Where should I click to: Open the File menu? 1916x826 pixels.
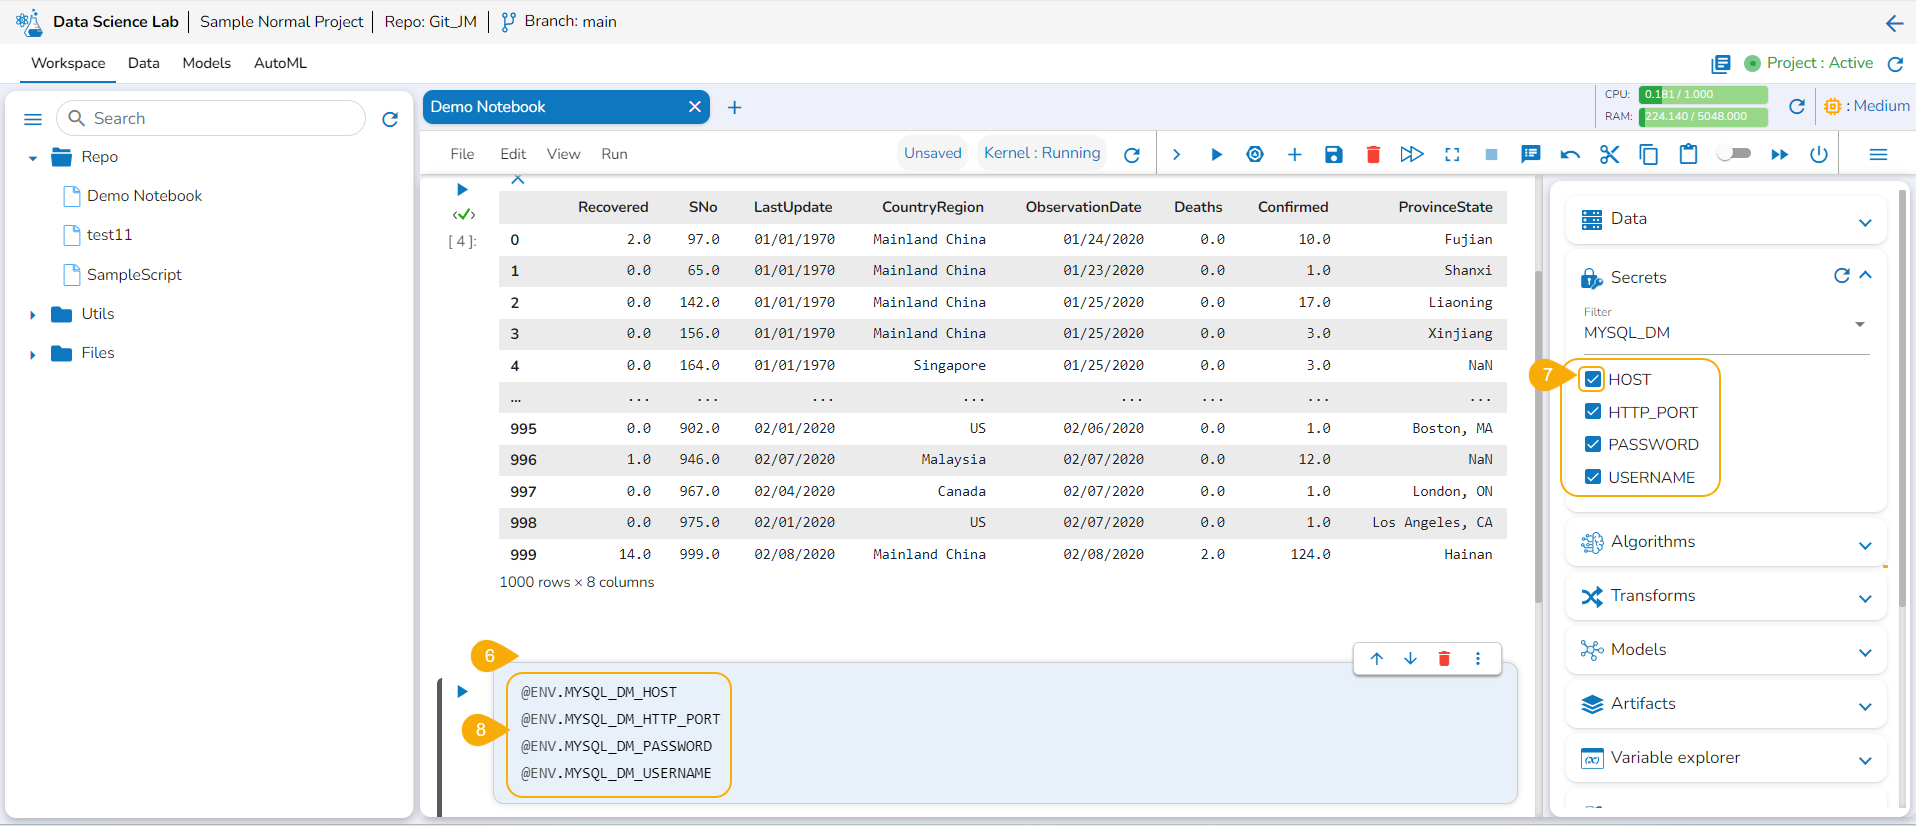click(x=462, y=154)
